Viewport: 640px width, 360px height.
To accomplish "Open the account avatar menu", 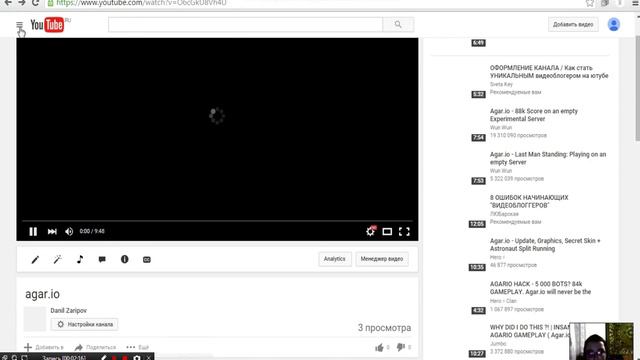I will (613, 24).
